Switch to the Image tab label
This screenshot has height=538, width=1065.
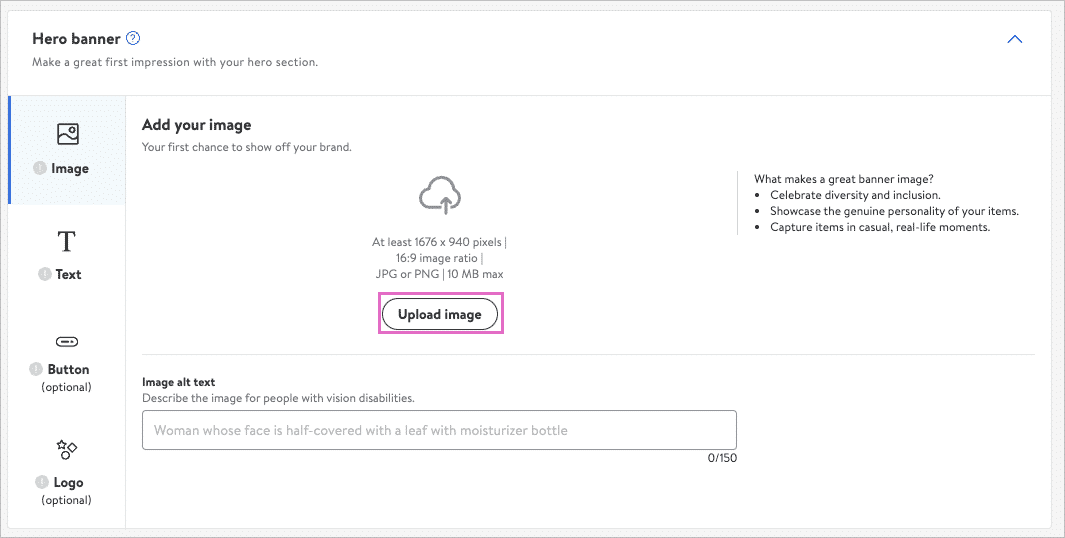pos(70,169)
